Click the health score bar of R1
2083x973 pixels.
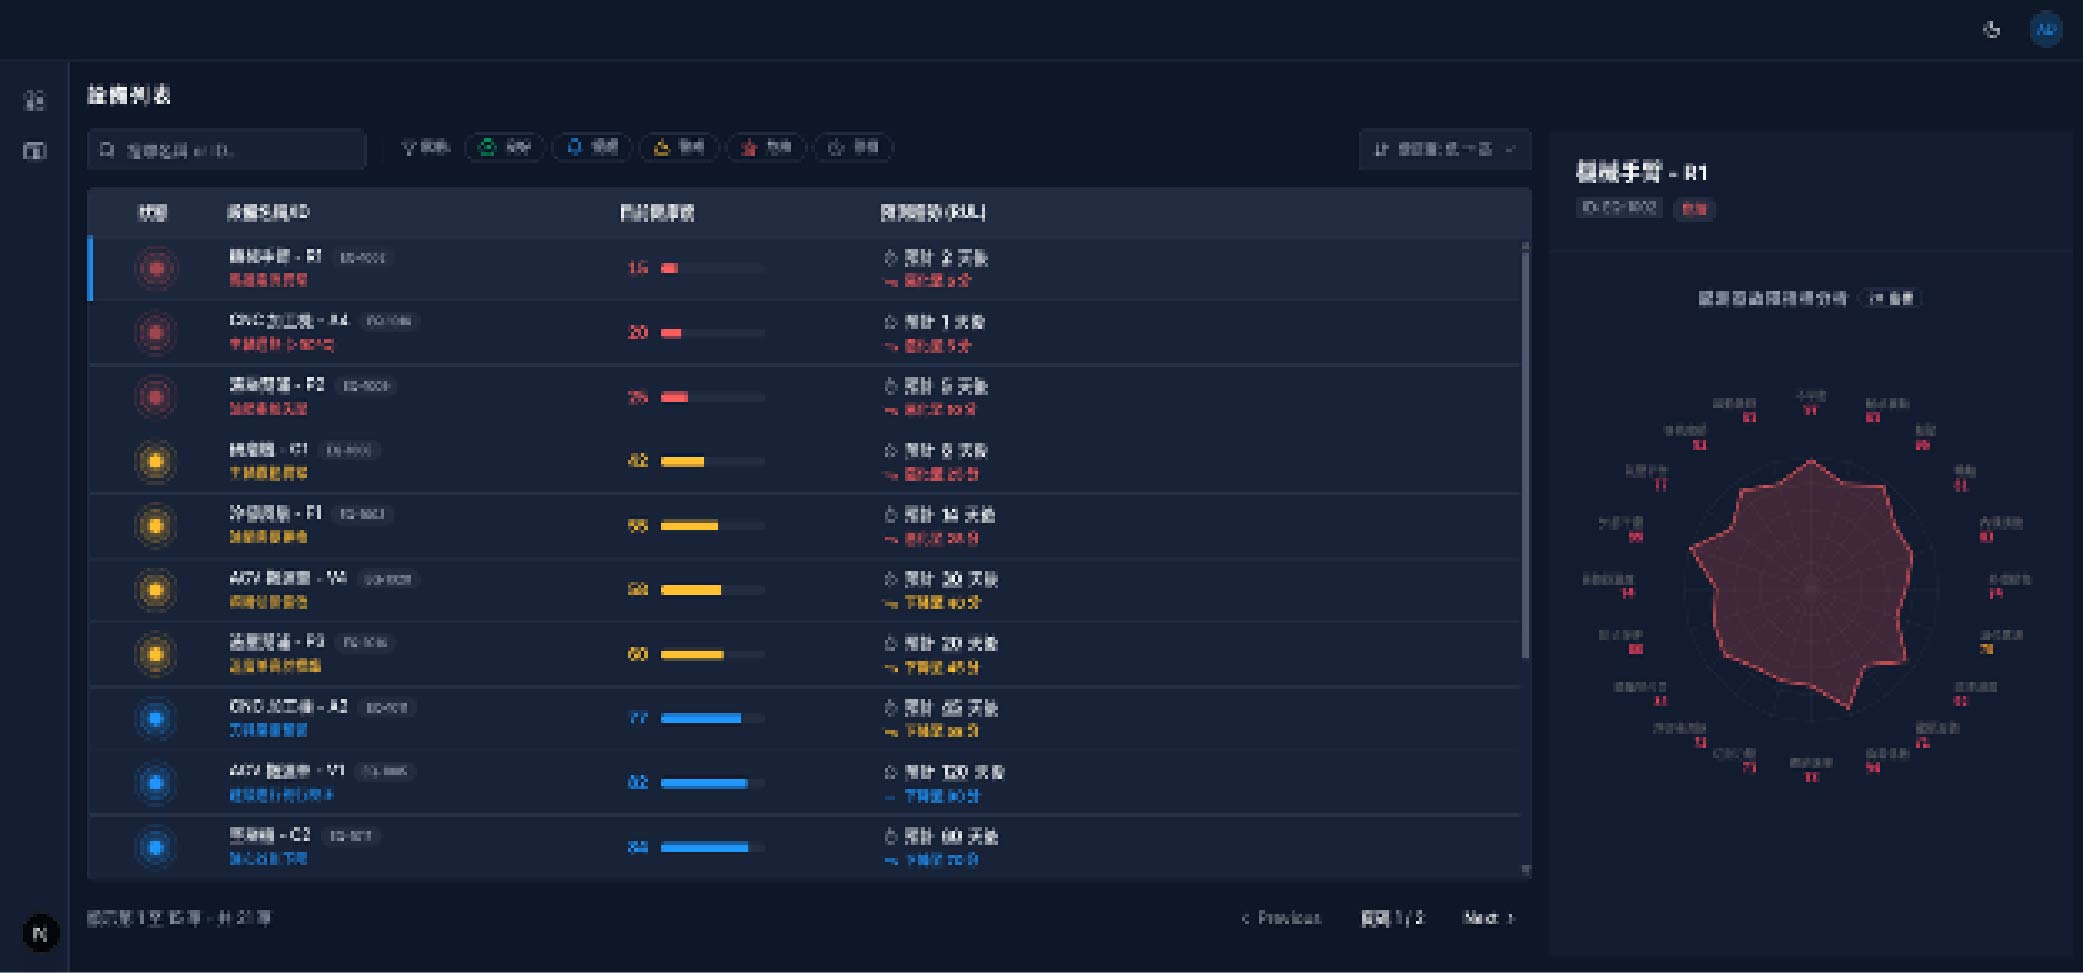pos(712,268)
